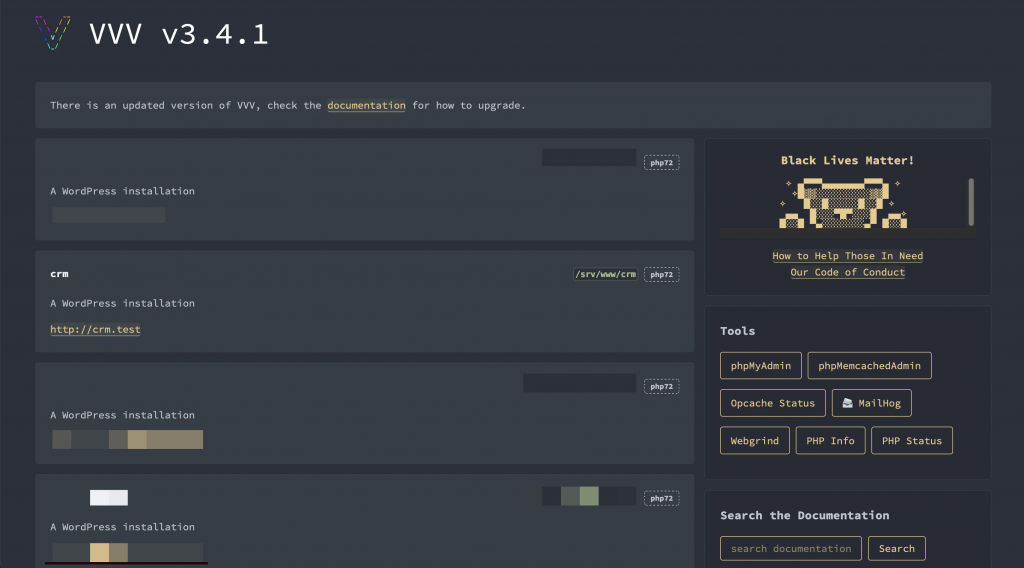The width and height of the screenshot is (1024, 568).
Task: Visit the http://crm.test site link
Action: tap(95, 329)
